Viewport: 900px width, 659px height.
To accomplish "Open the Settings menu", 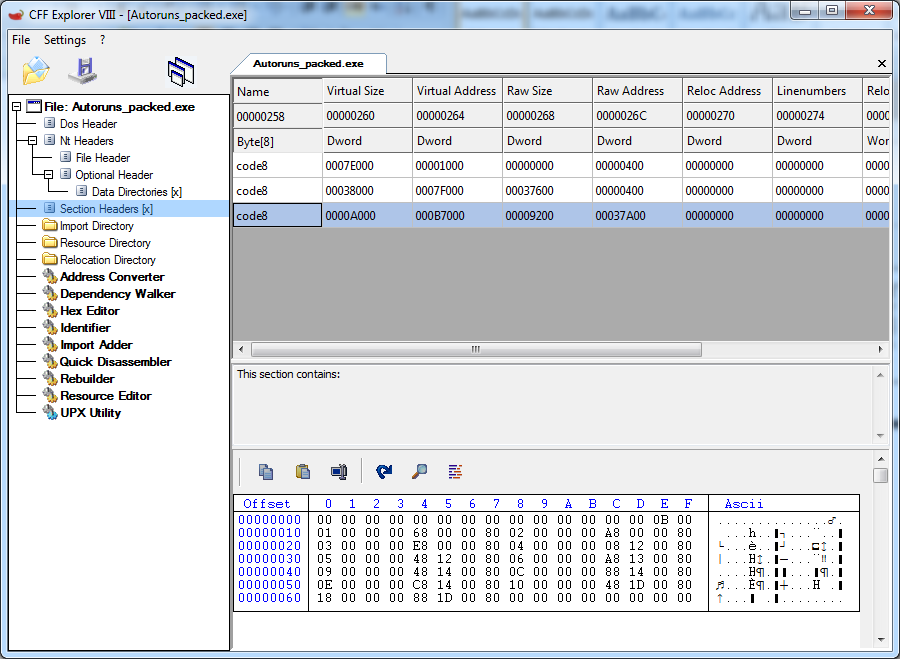I will pyautogui.click(x=65, y=40).
